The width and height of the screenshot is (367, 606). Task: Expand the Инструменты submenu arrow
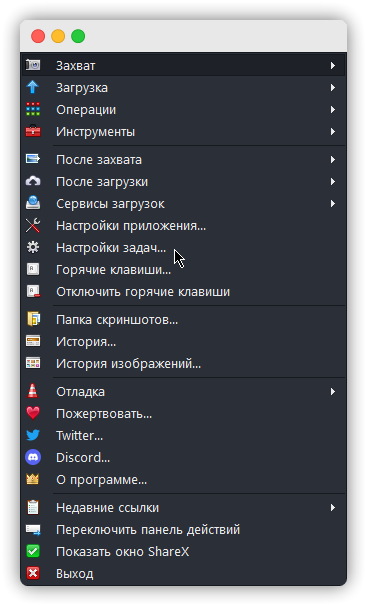pos(333,131)
